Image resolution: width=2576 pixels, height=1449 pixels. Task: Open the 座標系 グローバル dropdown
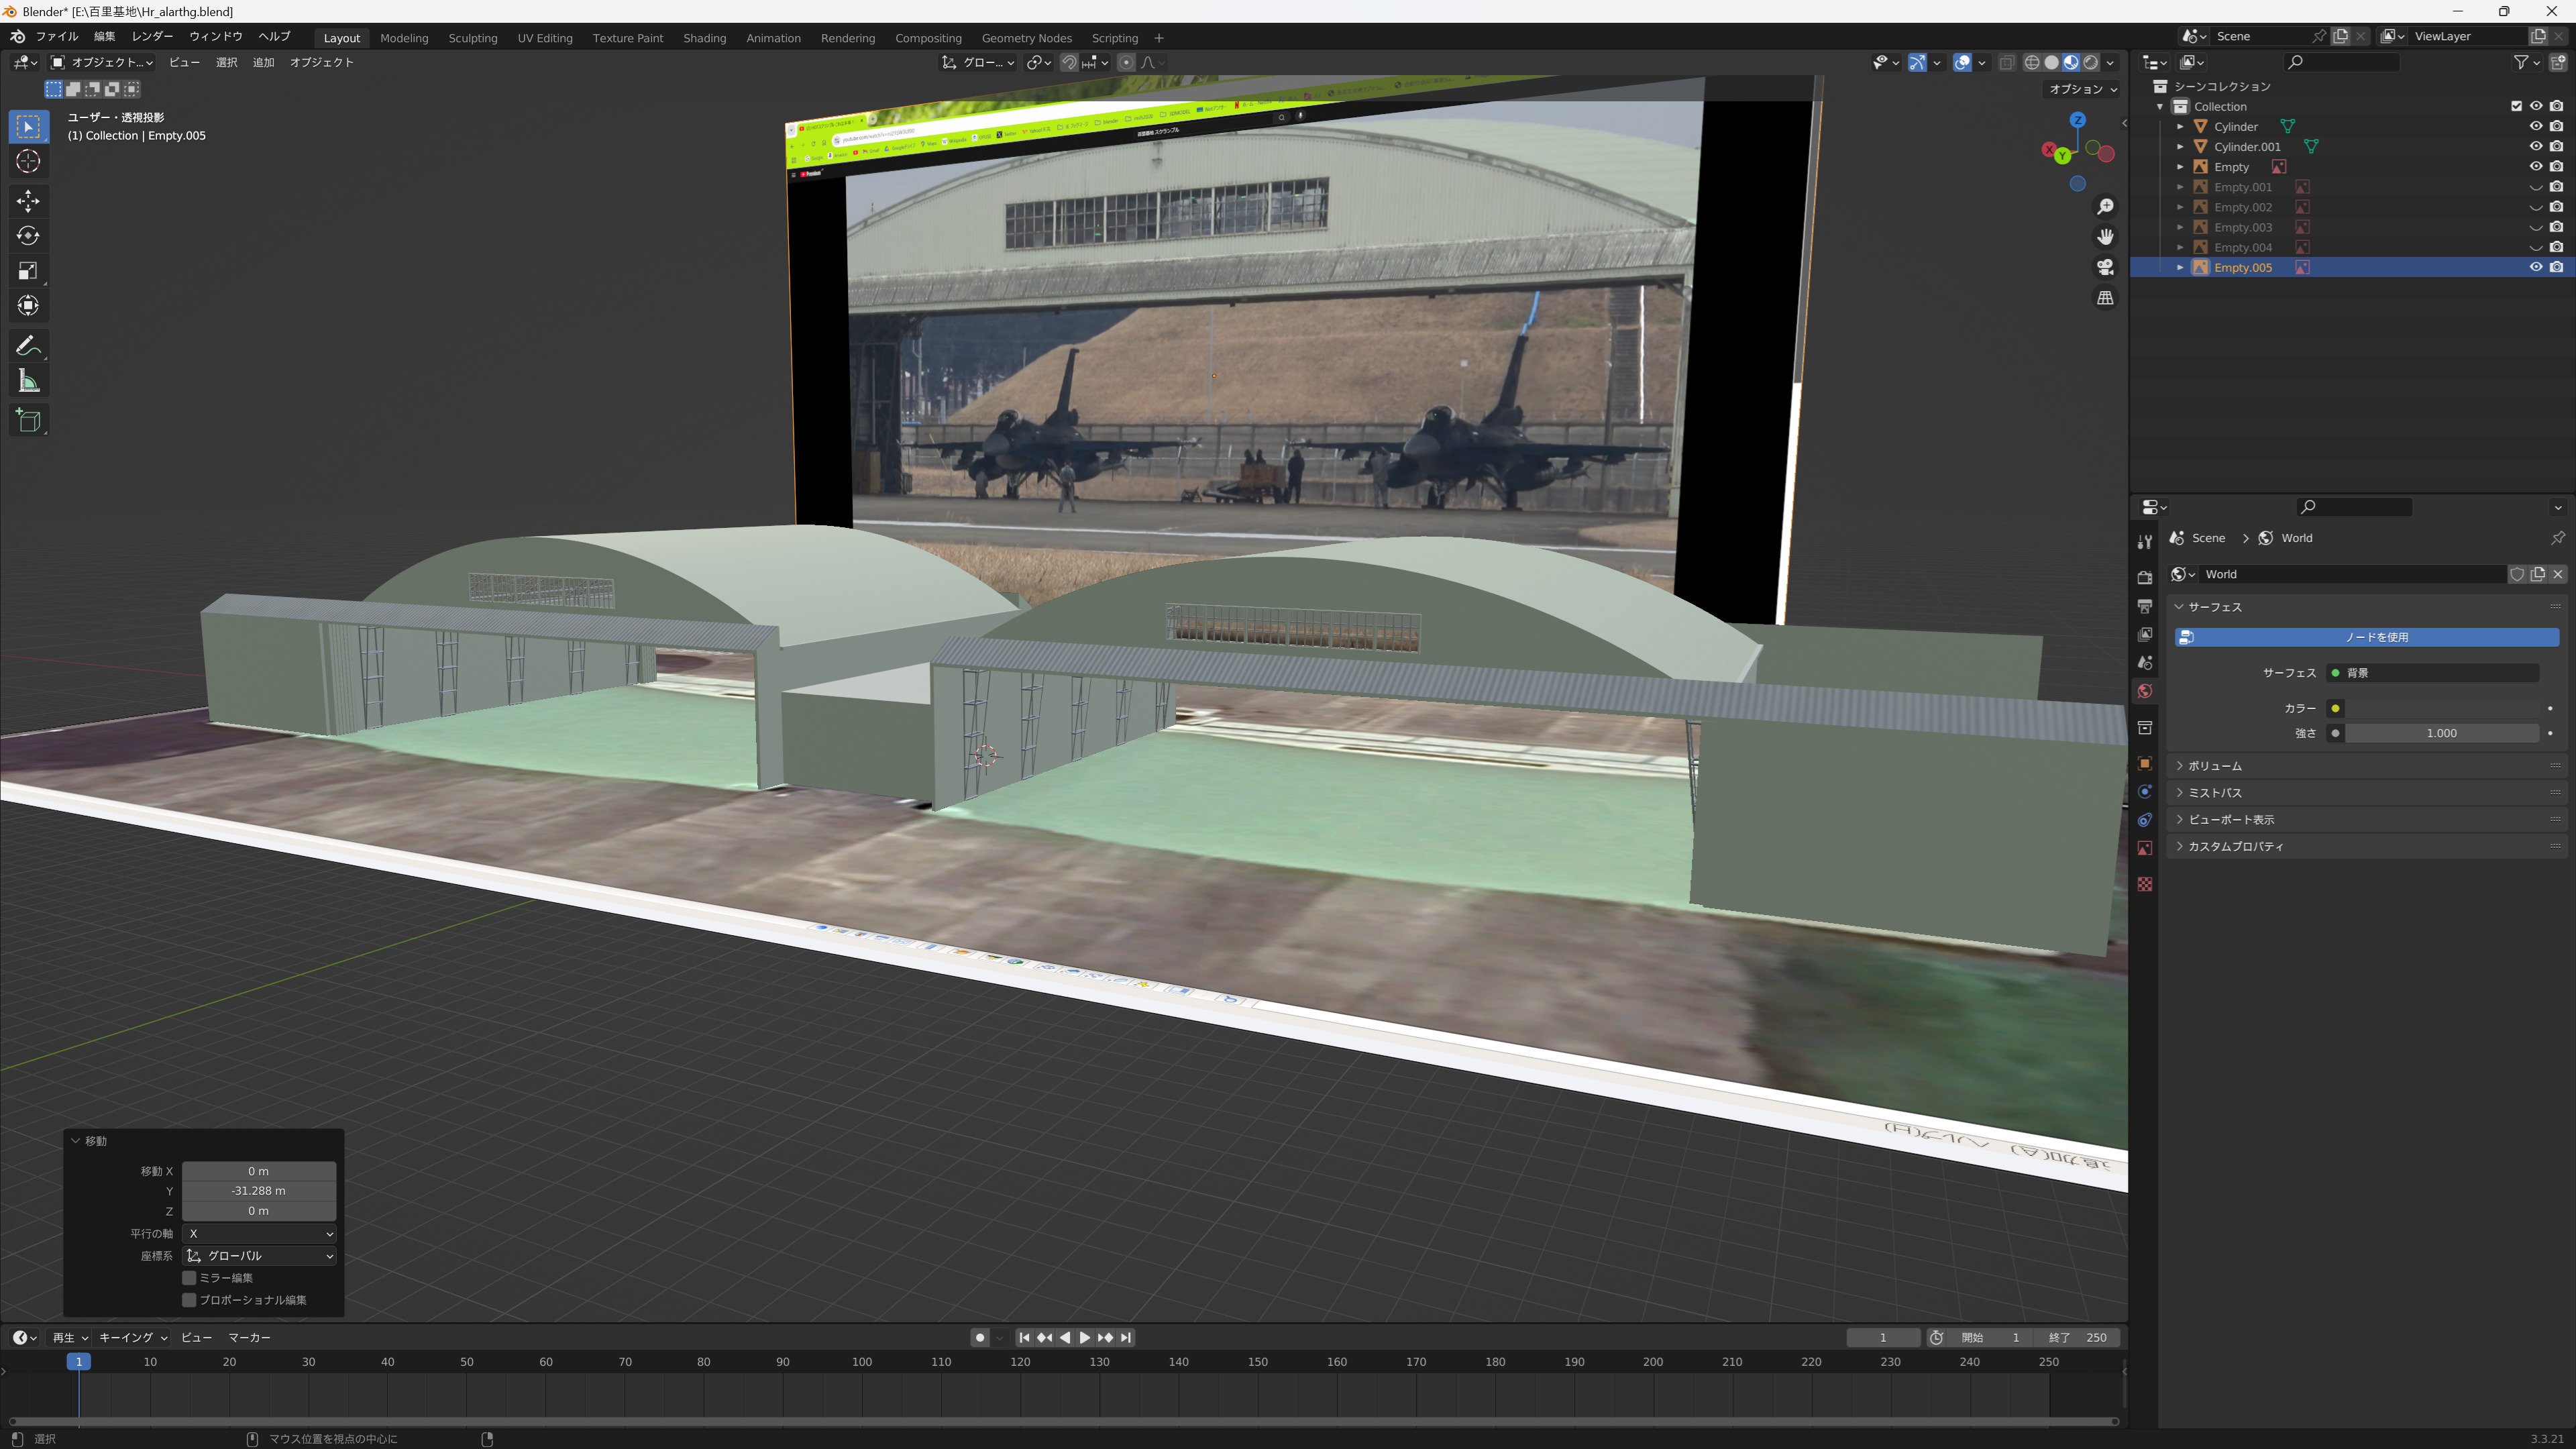259,1256
